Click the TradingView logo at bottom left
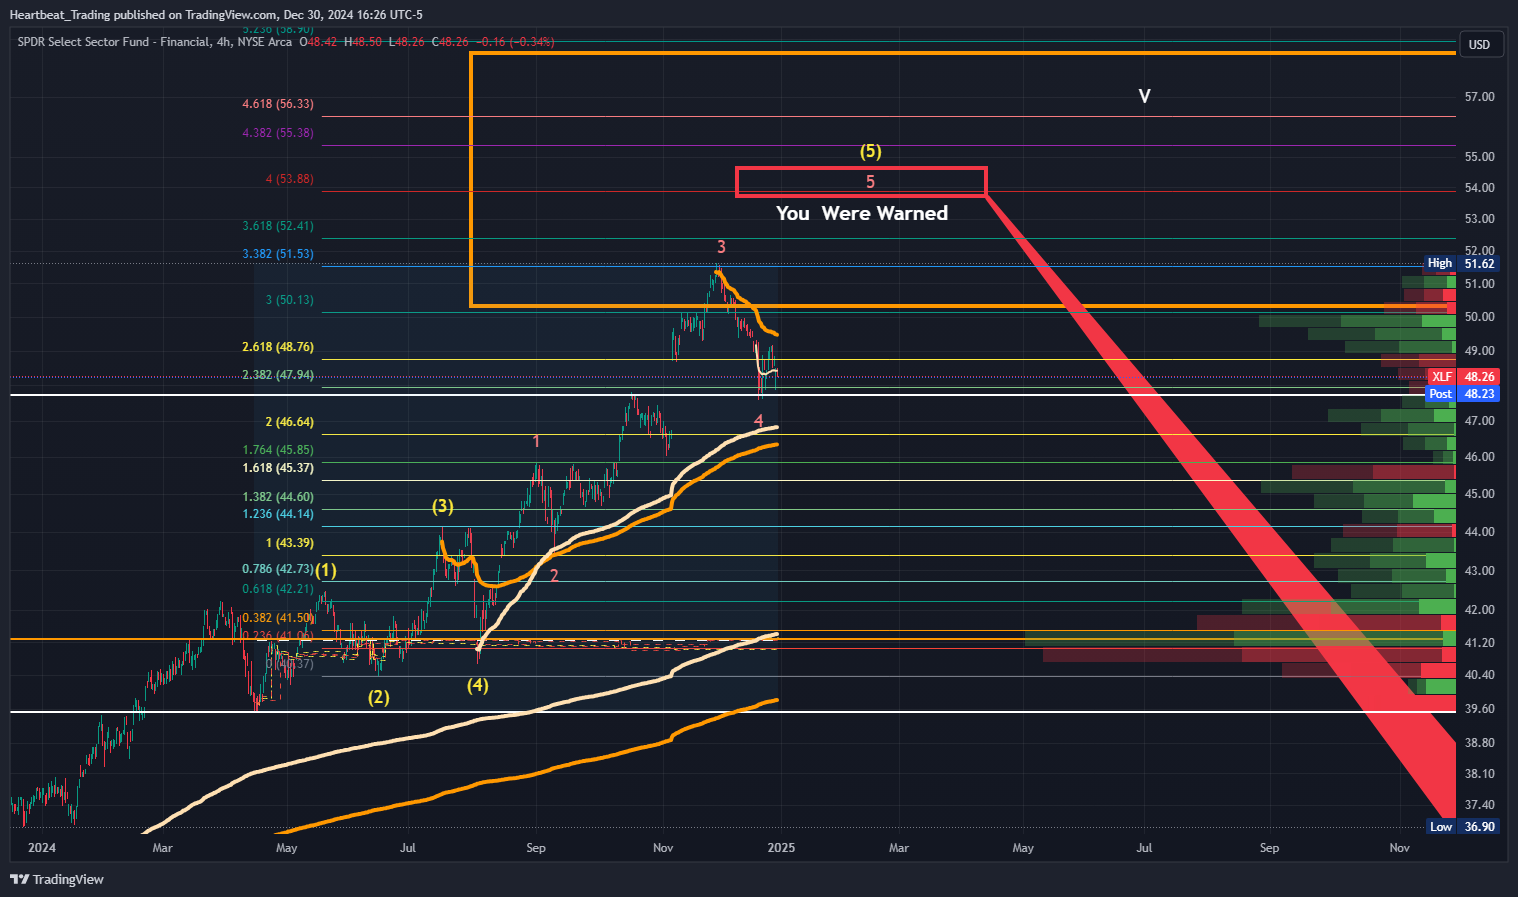 (57, 879)
